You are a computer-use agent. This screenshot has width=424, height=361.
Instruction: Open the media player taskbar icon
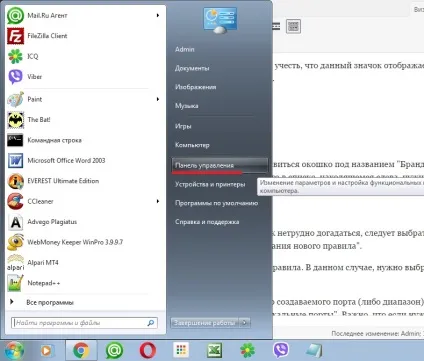(x=46, y=351)
